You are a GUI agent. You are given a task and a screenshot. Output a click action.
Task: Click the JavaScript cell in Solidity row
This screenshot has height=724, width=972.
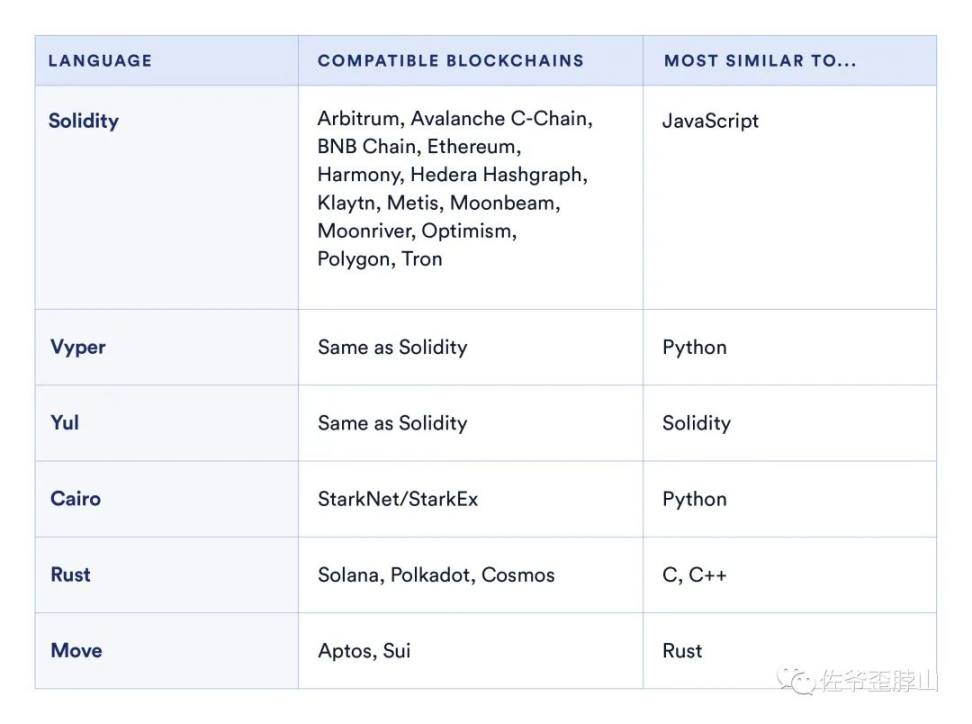click(710, 121)
